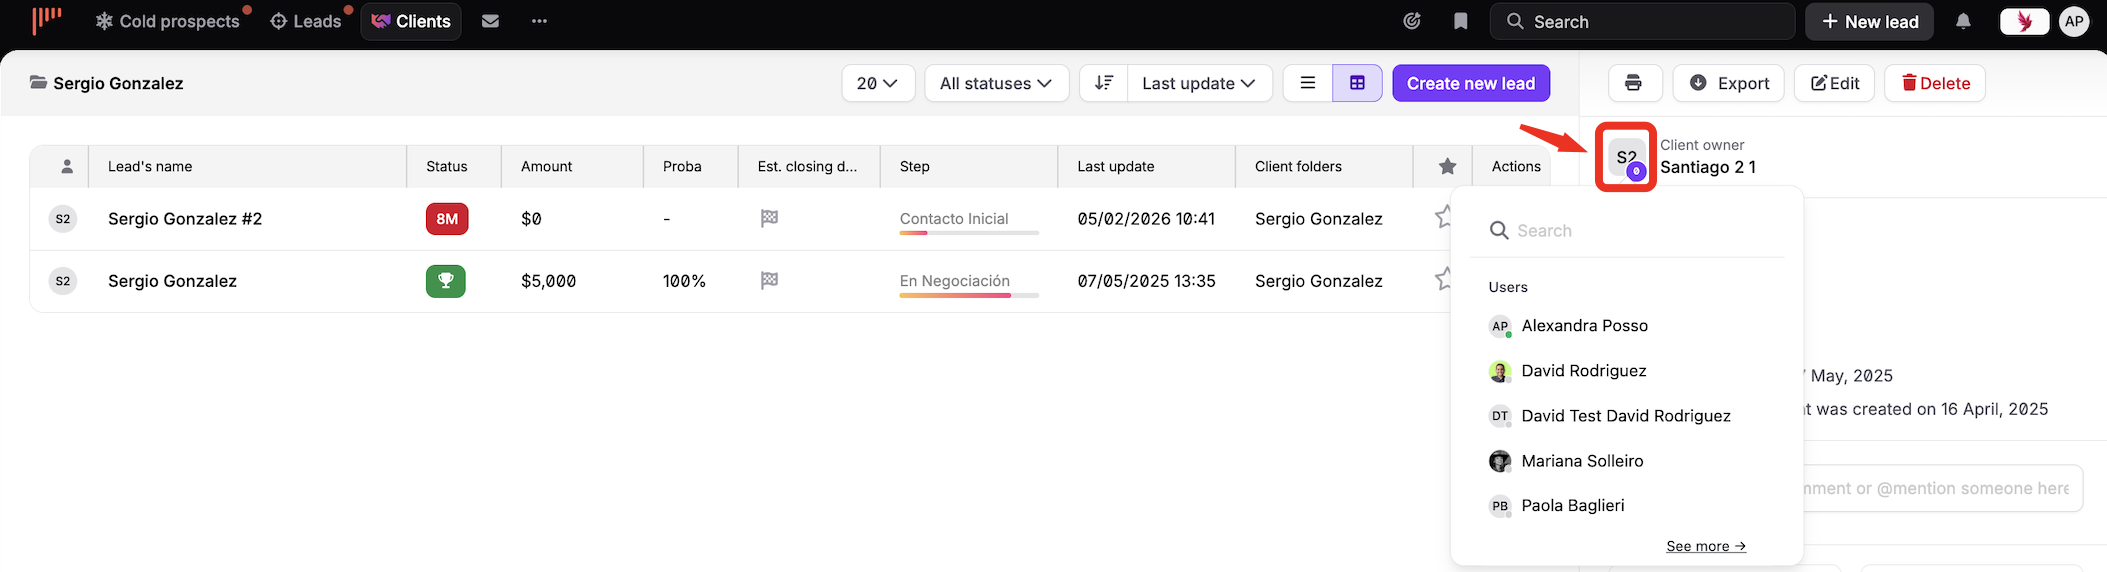The height and width of the screenshot is (572, 2107).
Task: Open the email envelope icon
Action: coord(490,21)
